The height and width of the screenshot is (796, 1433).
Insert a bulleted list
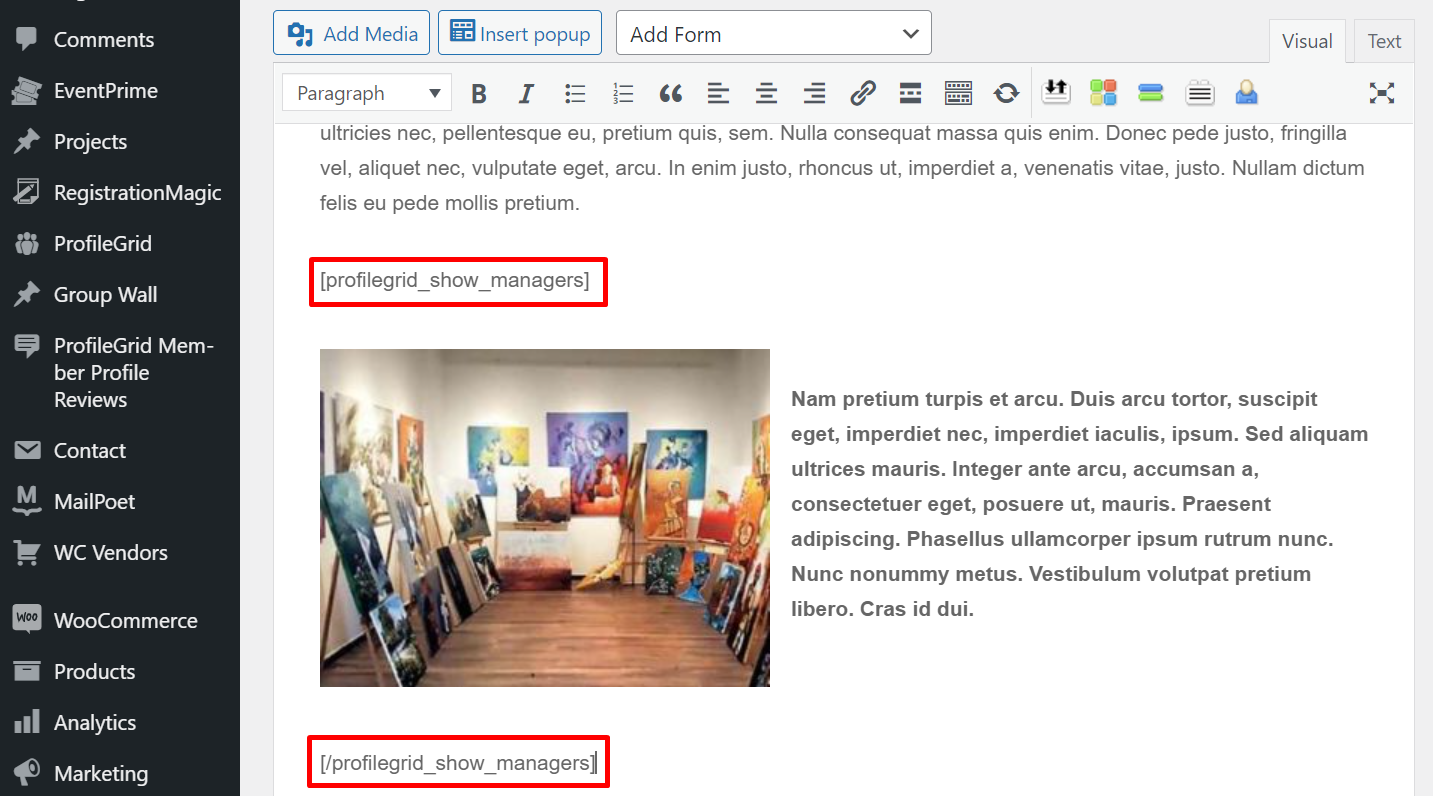575,94
